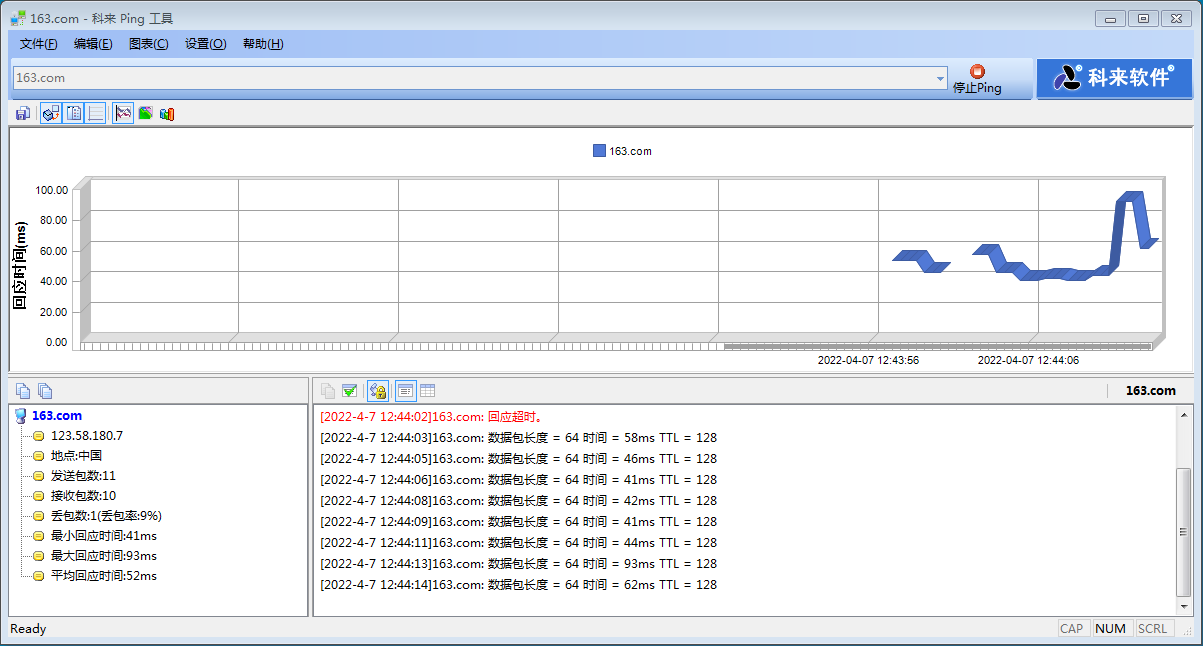Image resolution: width=1203 pixels, height=646 pixels.
Task: Switch to the bar chart icon
Action: (x=167, y=114)
